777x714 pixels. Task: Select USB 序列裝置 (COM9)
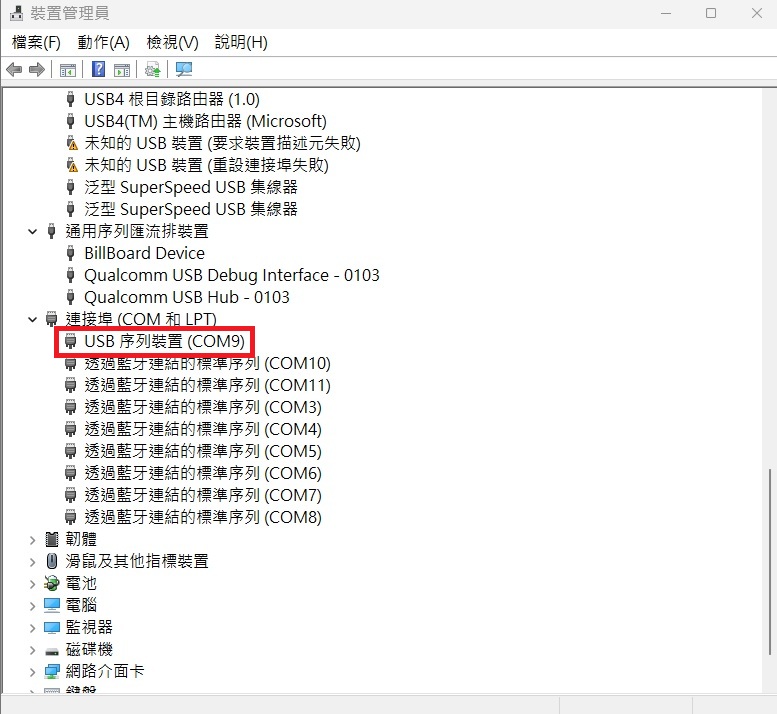[165, 341]
